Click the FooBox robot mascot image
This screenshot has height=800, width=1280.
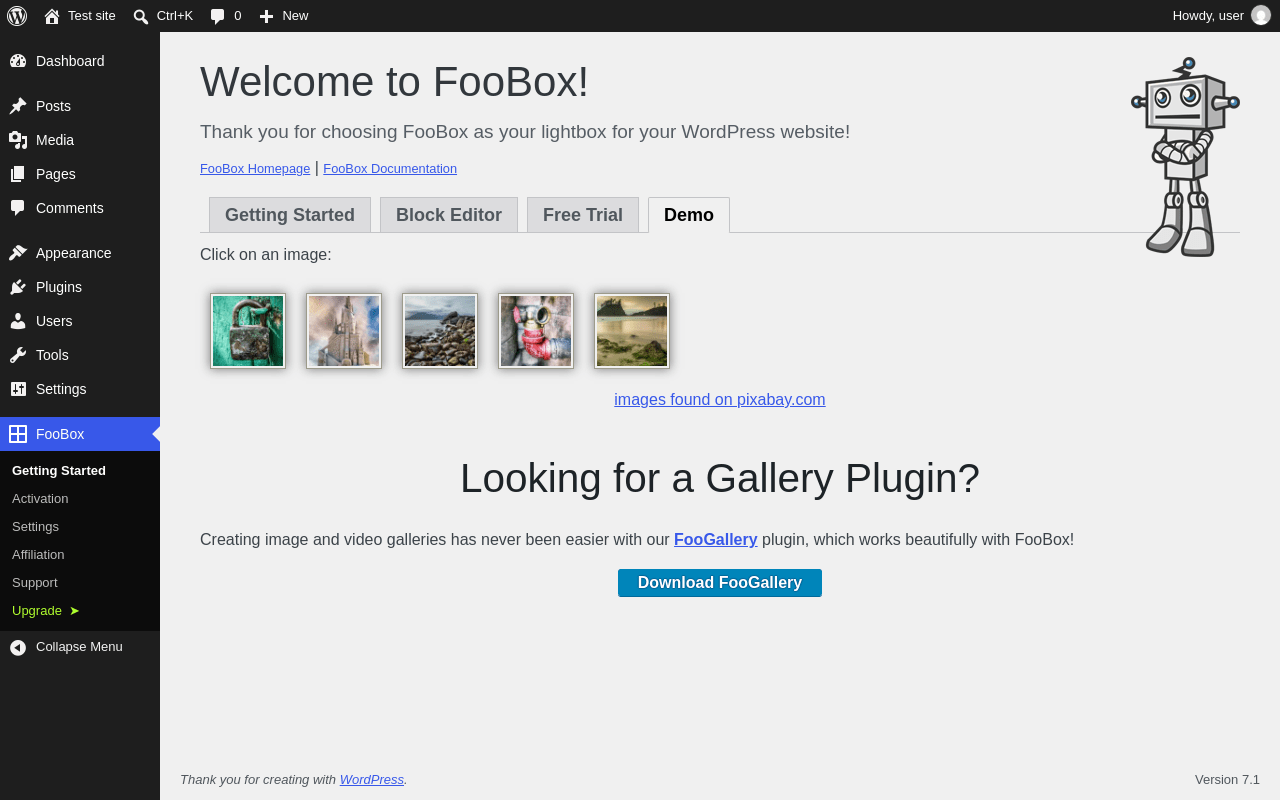(x=1186, y=156)
